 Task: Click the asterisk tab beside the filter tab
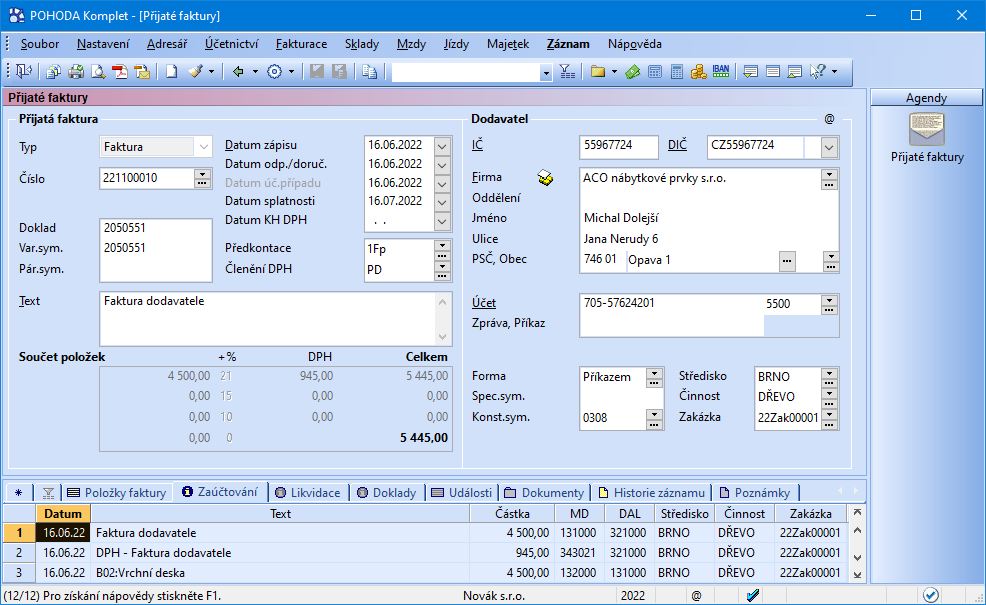point(19,492)
